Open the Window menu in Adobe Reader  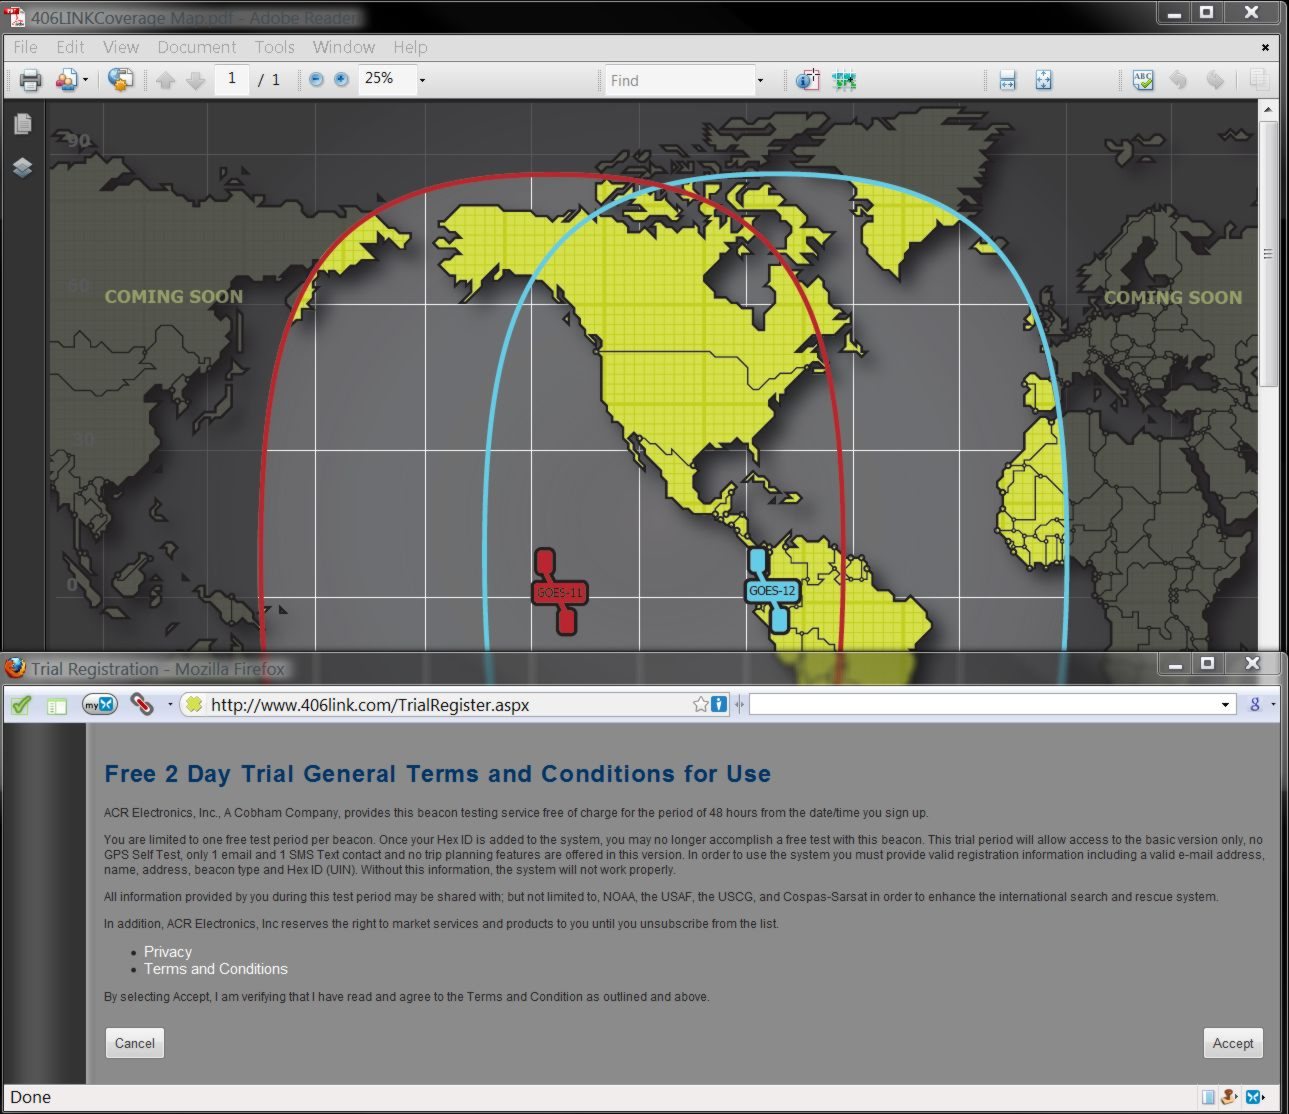click(344, 47)
